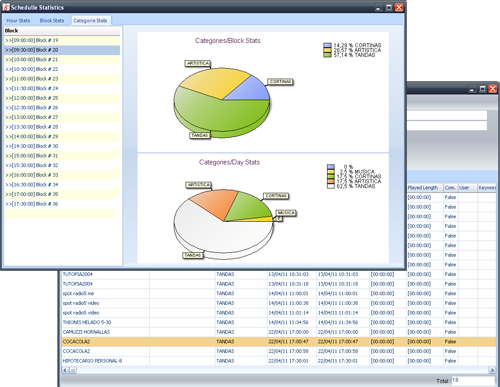Click the horizontal scrollbar right arrow
The image size is (500, 387).
[x=492, y=370]
